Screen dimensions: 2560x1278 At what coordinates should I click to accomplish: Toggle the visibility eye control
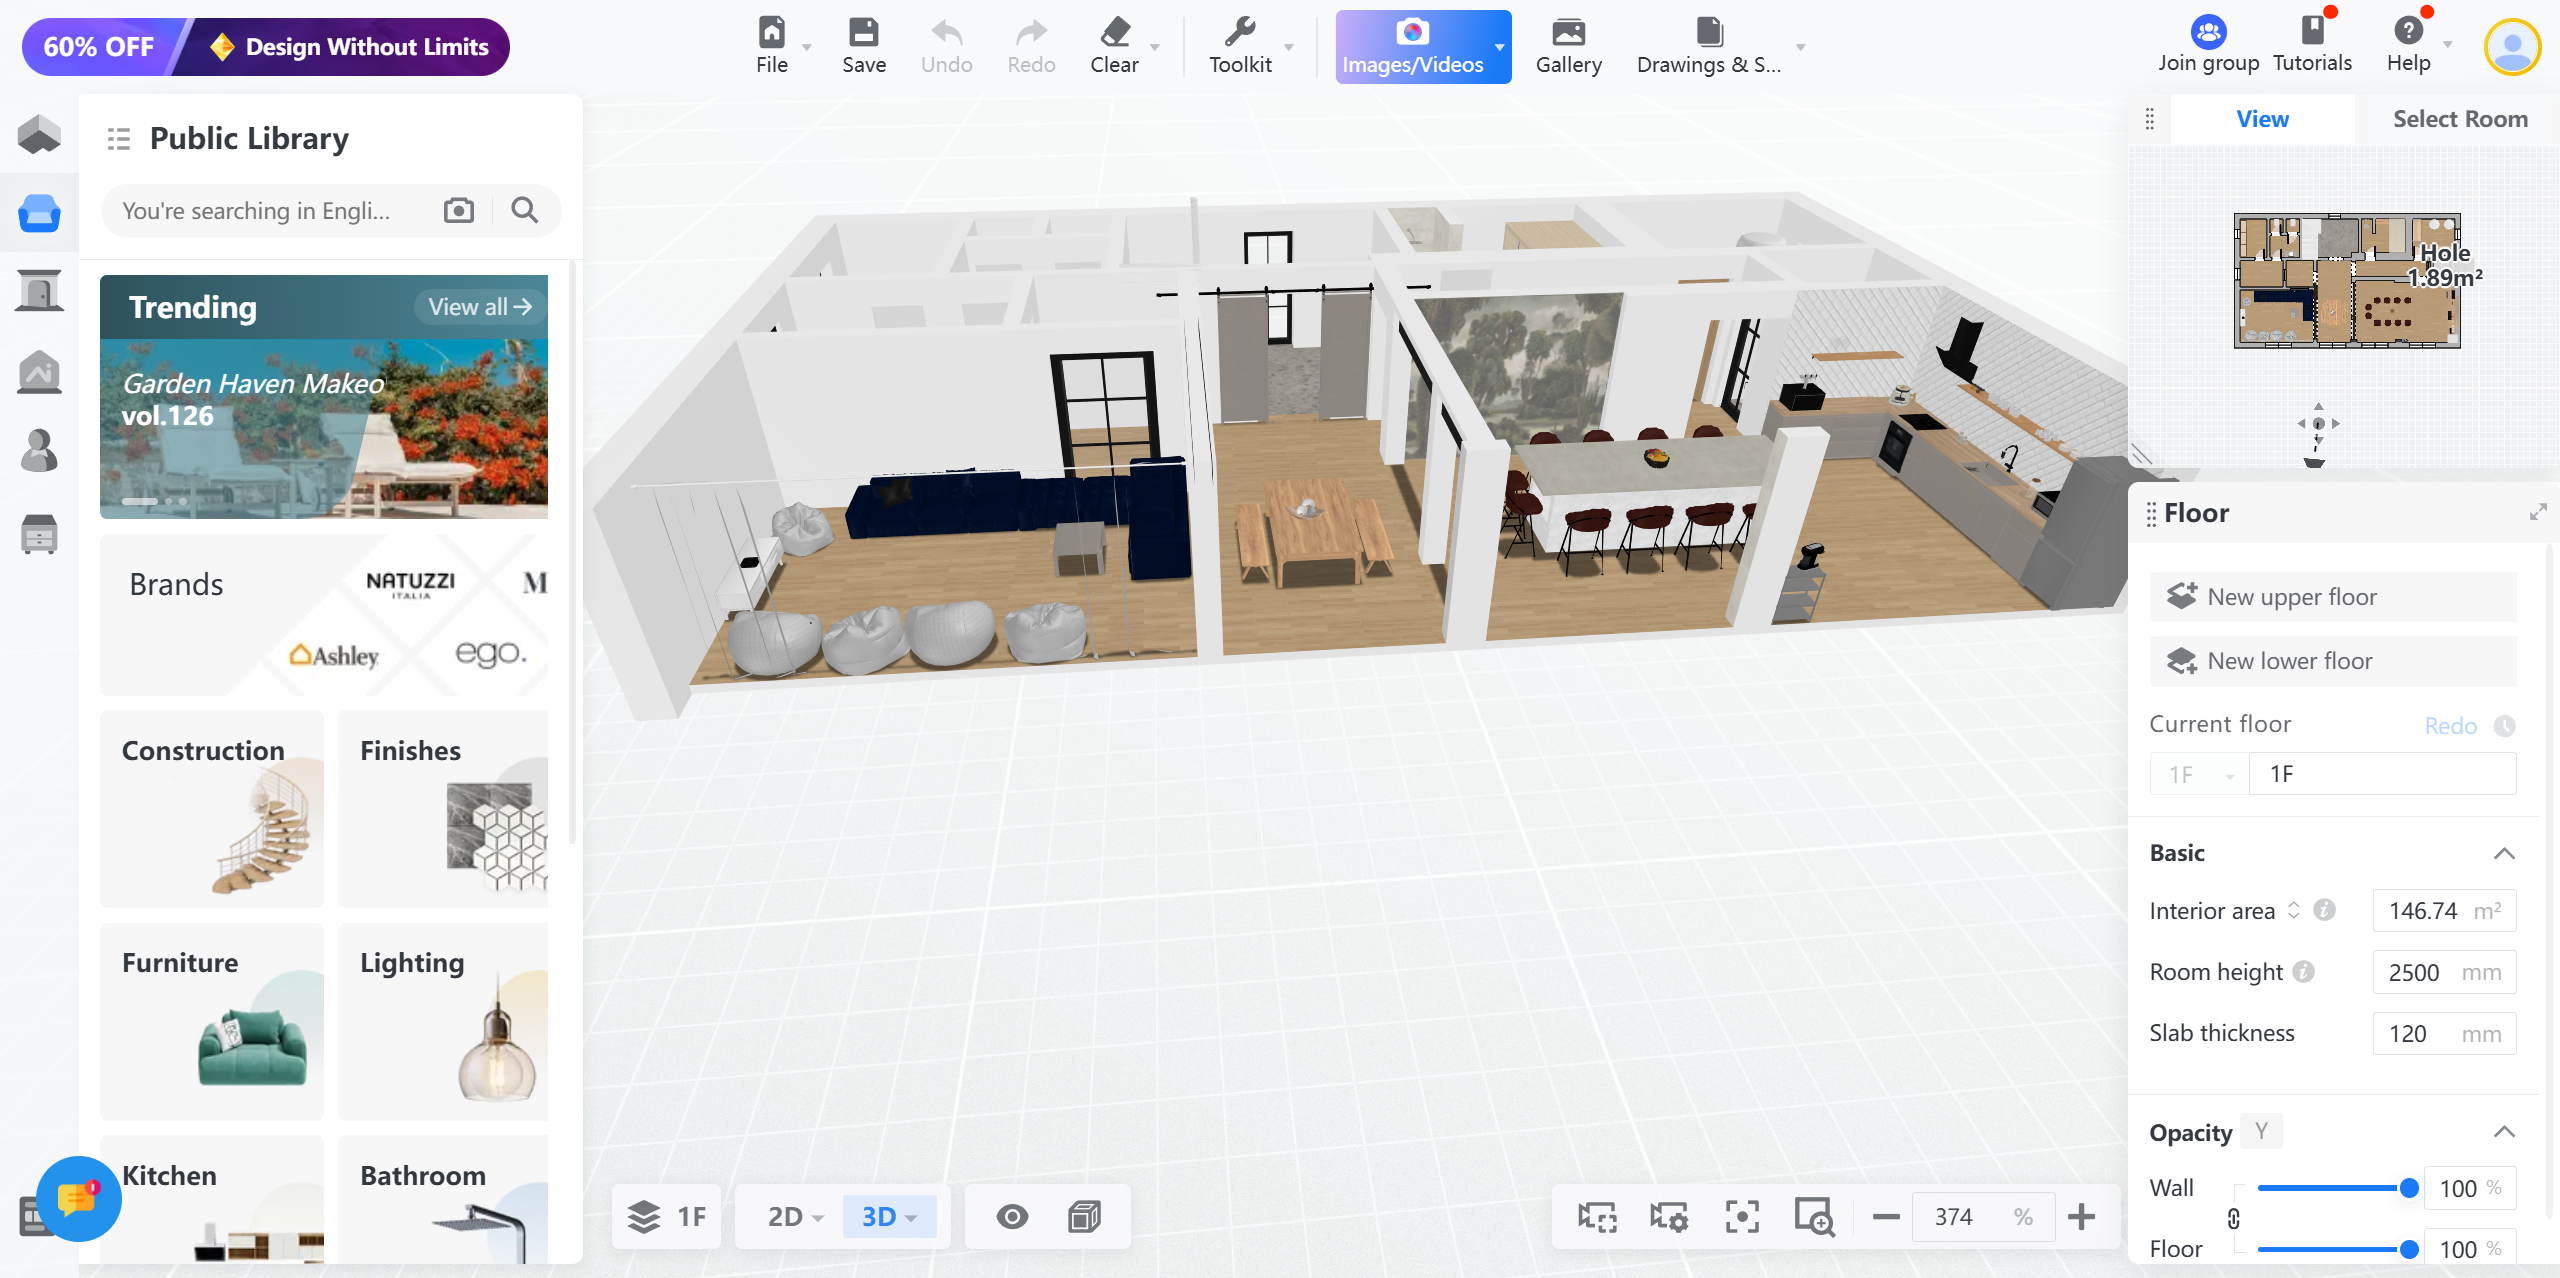(1012, 1216)
